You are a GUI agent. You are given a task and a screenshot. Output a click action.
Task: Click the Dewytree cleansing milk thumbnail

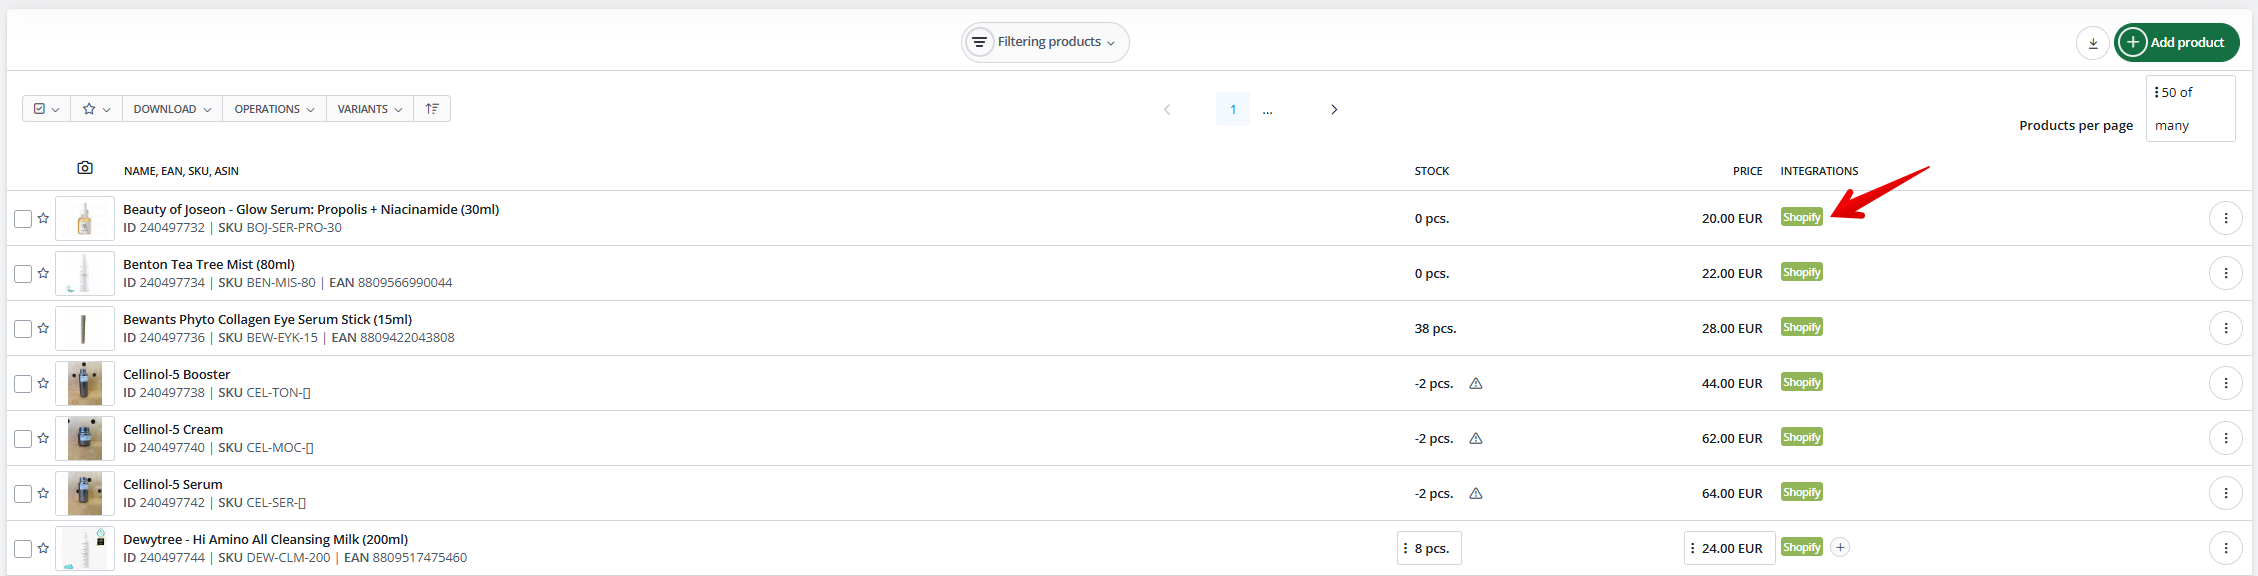[85, 548]
